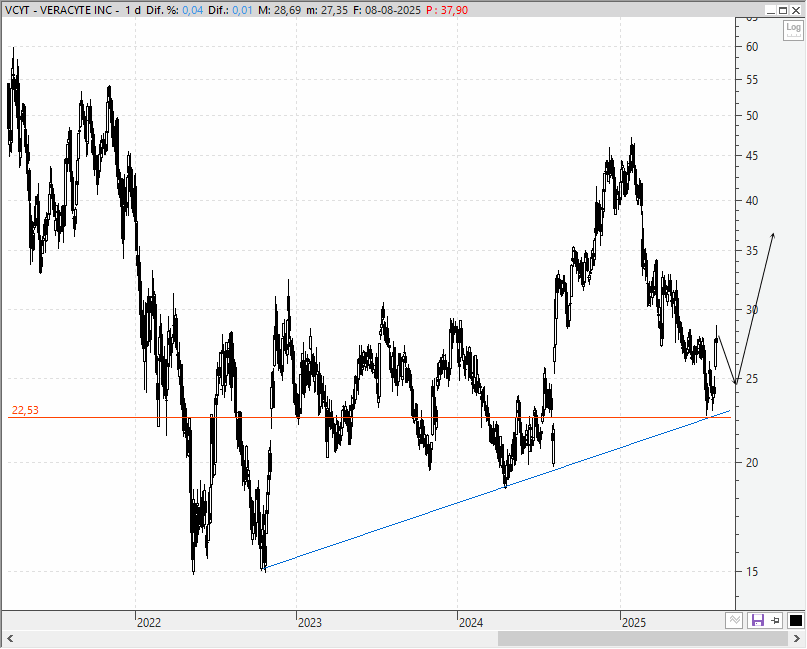Click the 15 price axis label

(x=752, y=571)
